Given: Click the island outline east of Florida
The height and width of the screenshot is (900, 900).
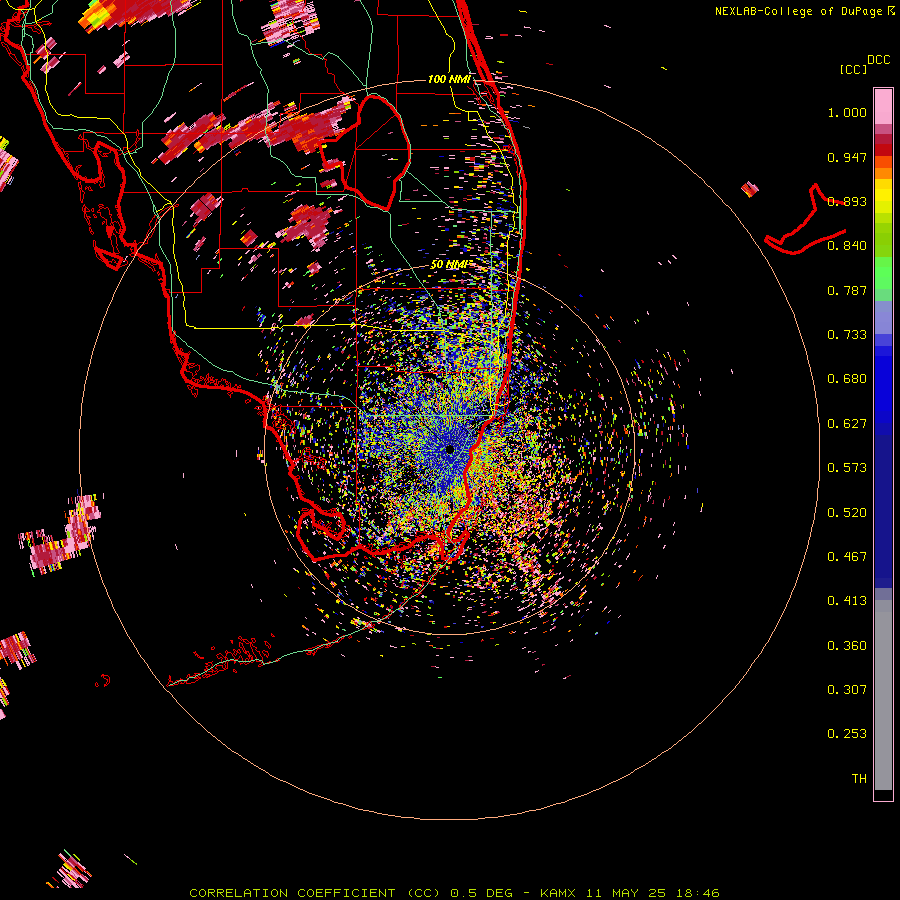Looking at the screenshot, I should click(804, 221).
